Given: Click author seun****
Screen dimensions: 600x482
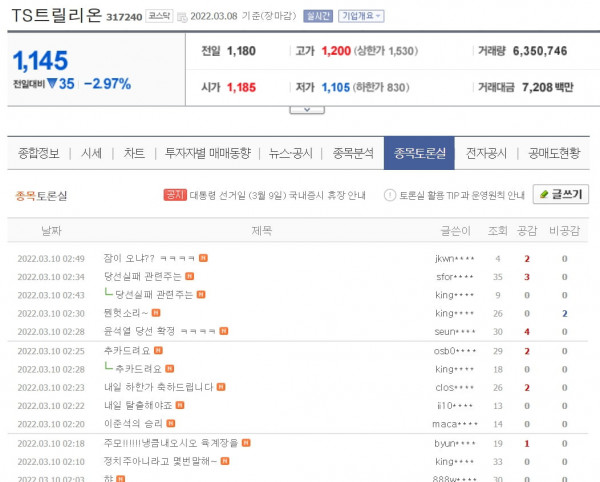Looking at the screenshot, I should coord(455,332).
